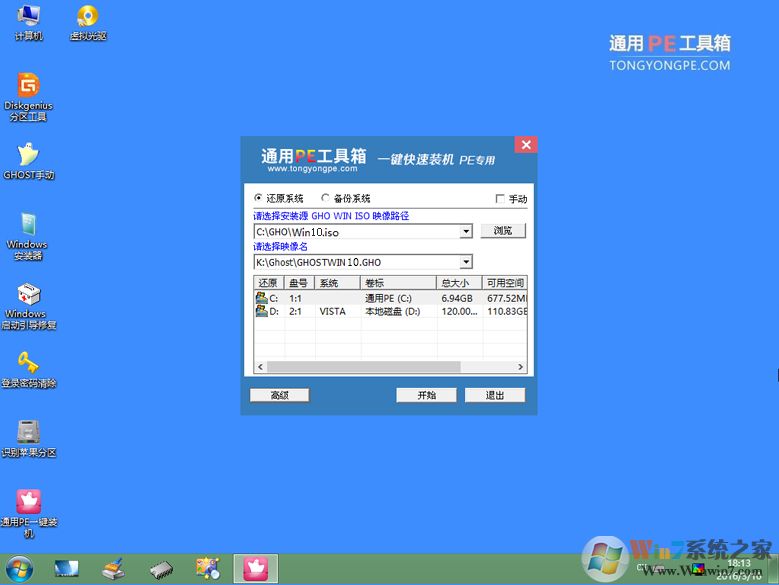Open the virtual CD drive desktop icon

coord(87,18)
